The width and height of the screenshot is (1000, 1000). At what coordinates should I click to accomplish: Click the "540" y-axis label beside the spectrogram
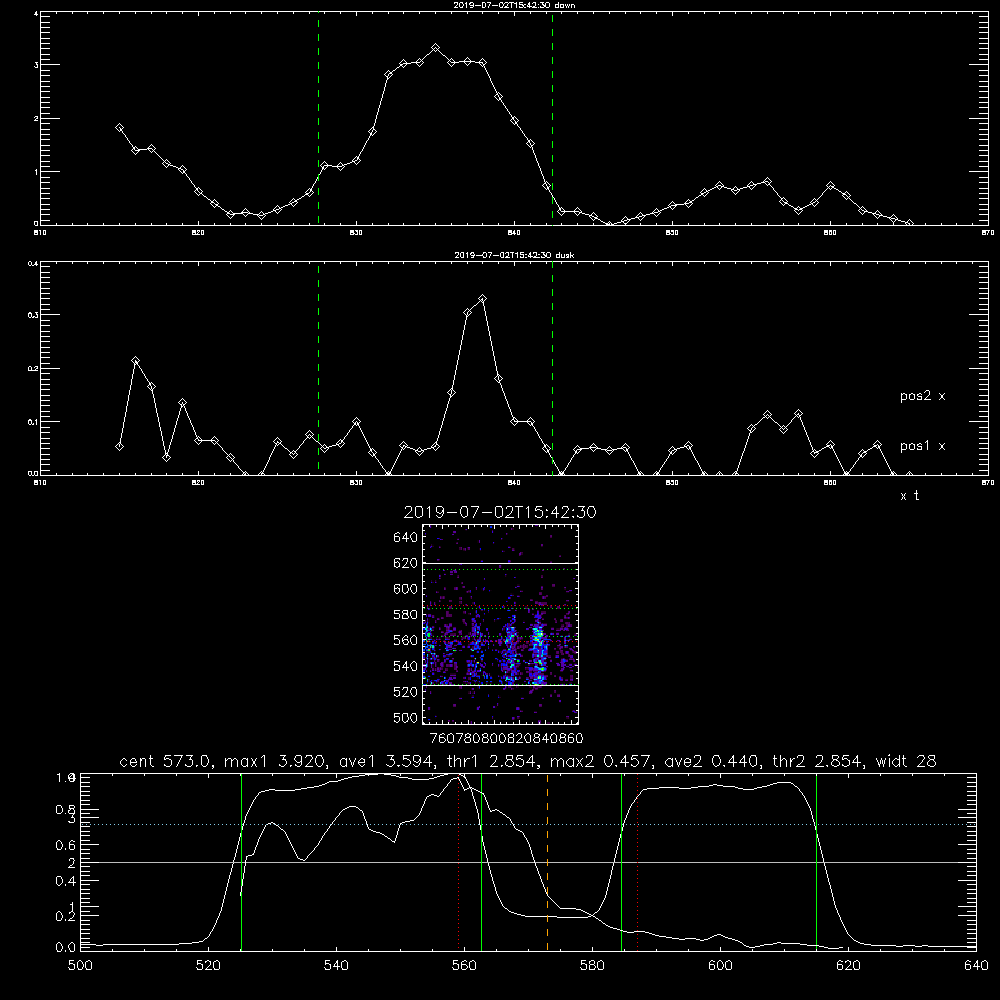coord(406,666)
